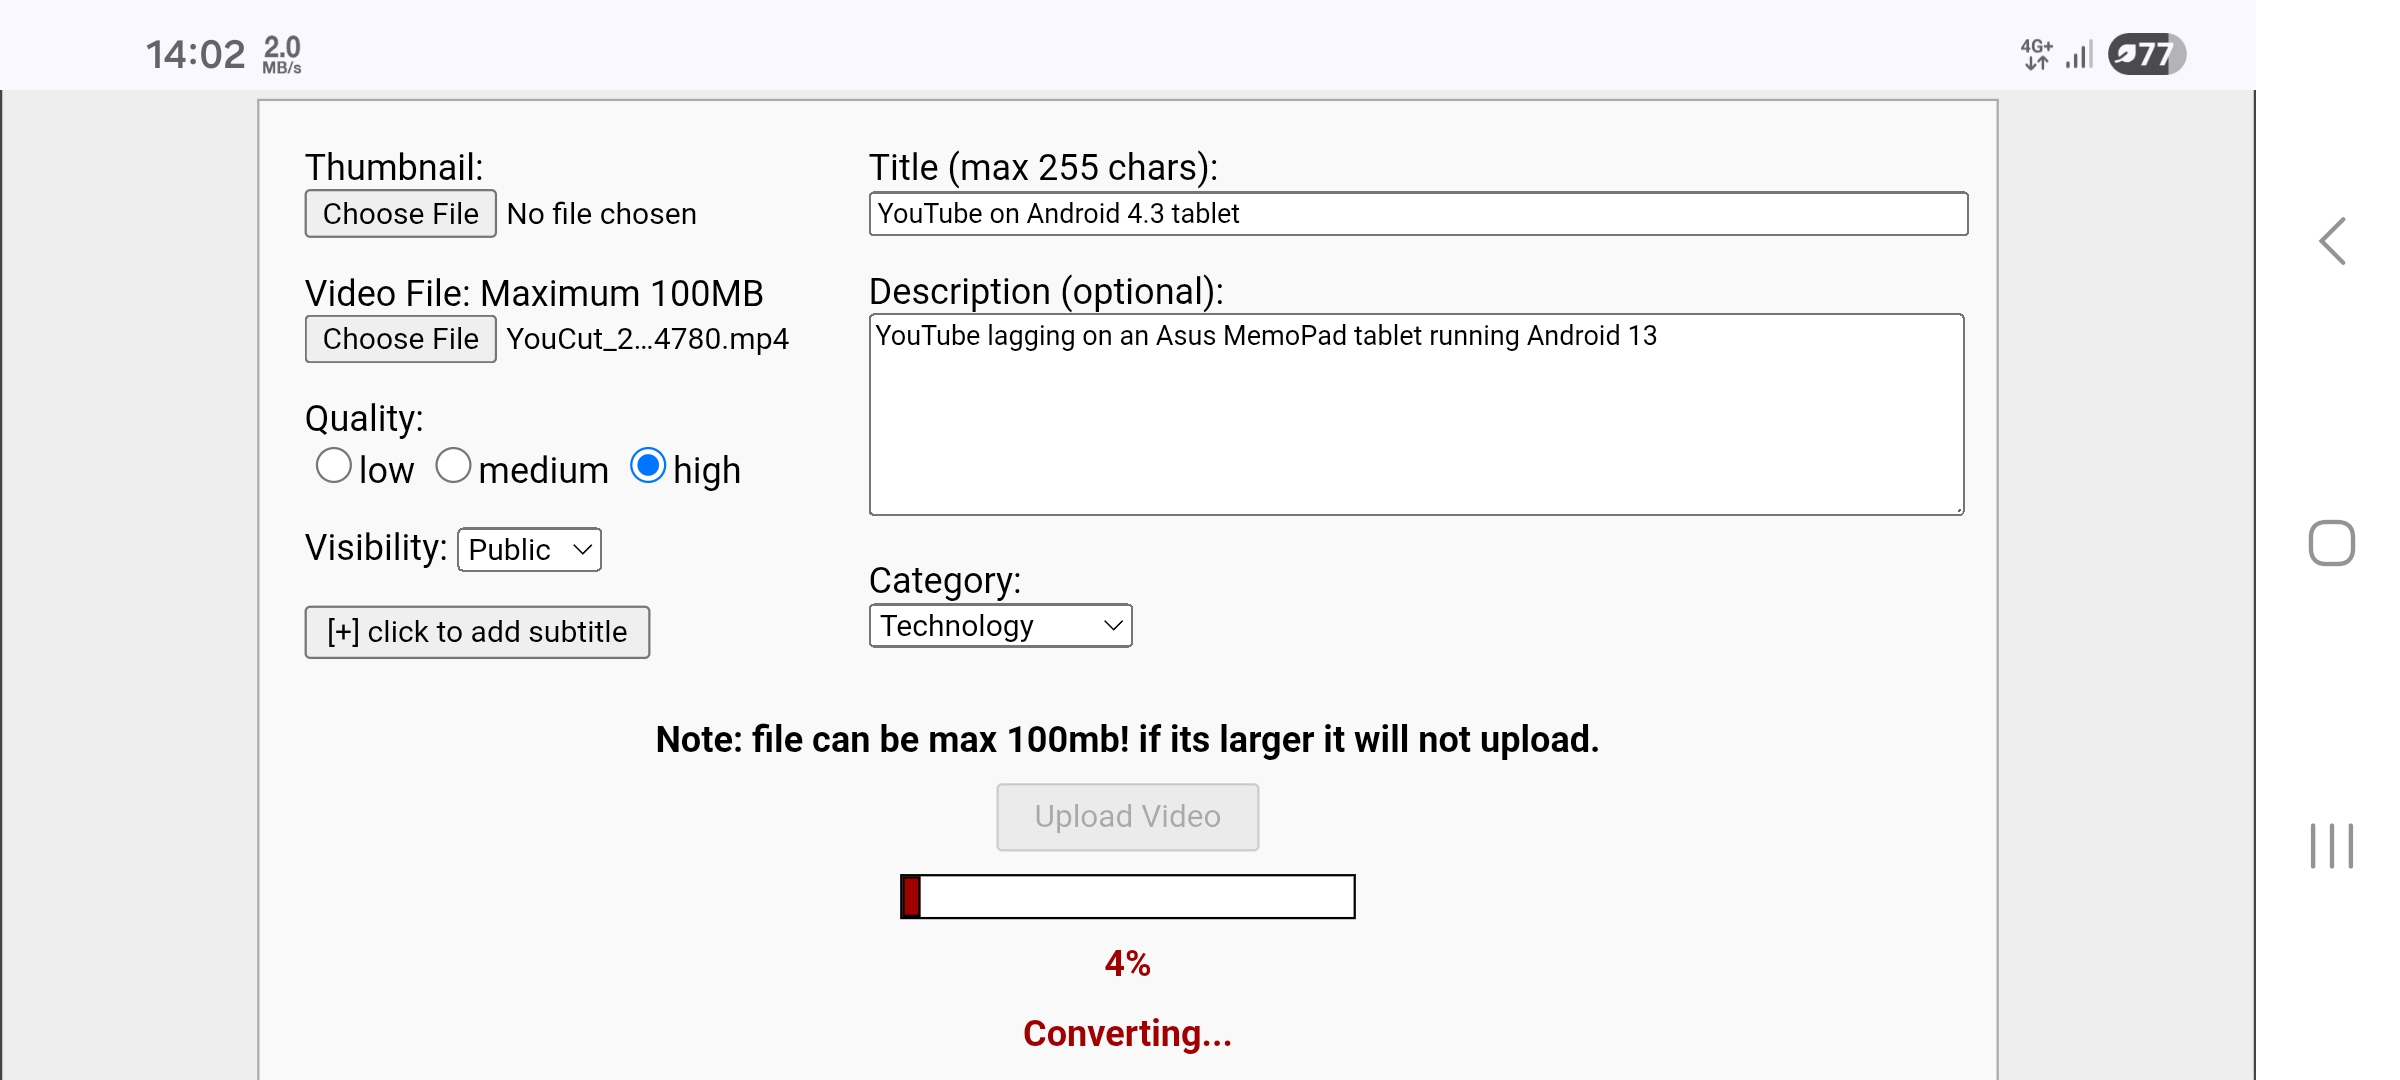Focus the Title text field

pyautogui.click(x=1418, y=214)
